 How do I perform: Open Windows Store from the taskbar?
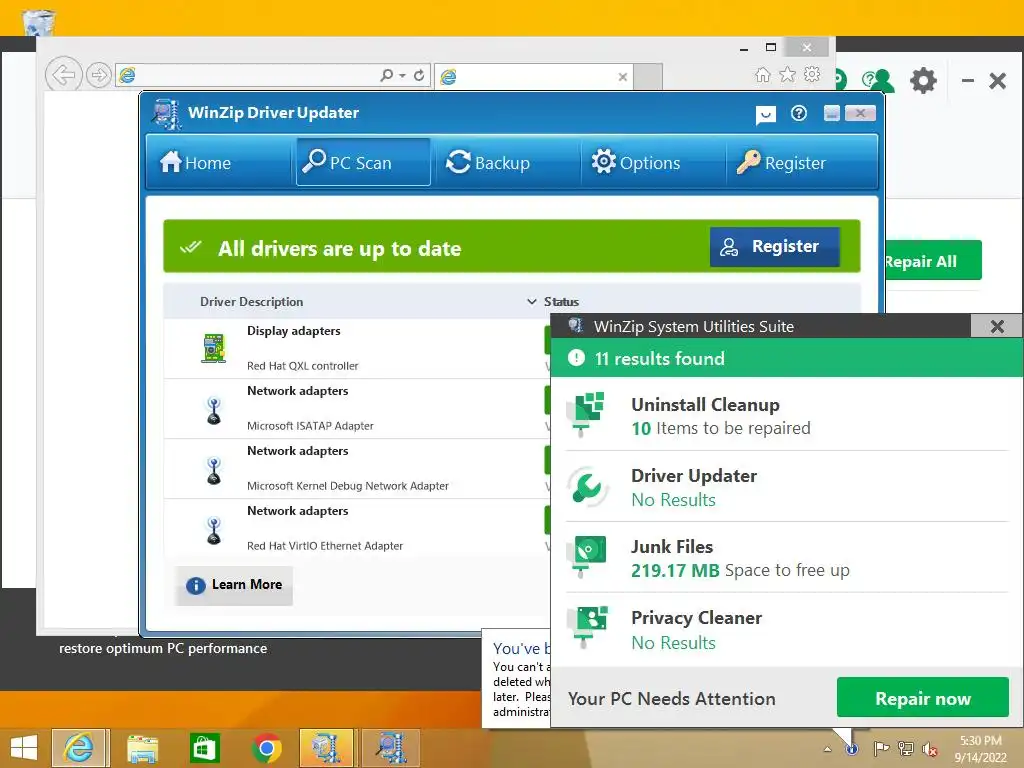(204, 748)
